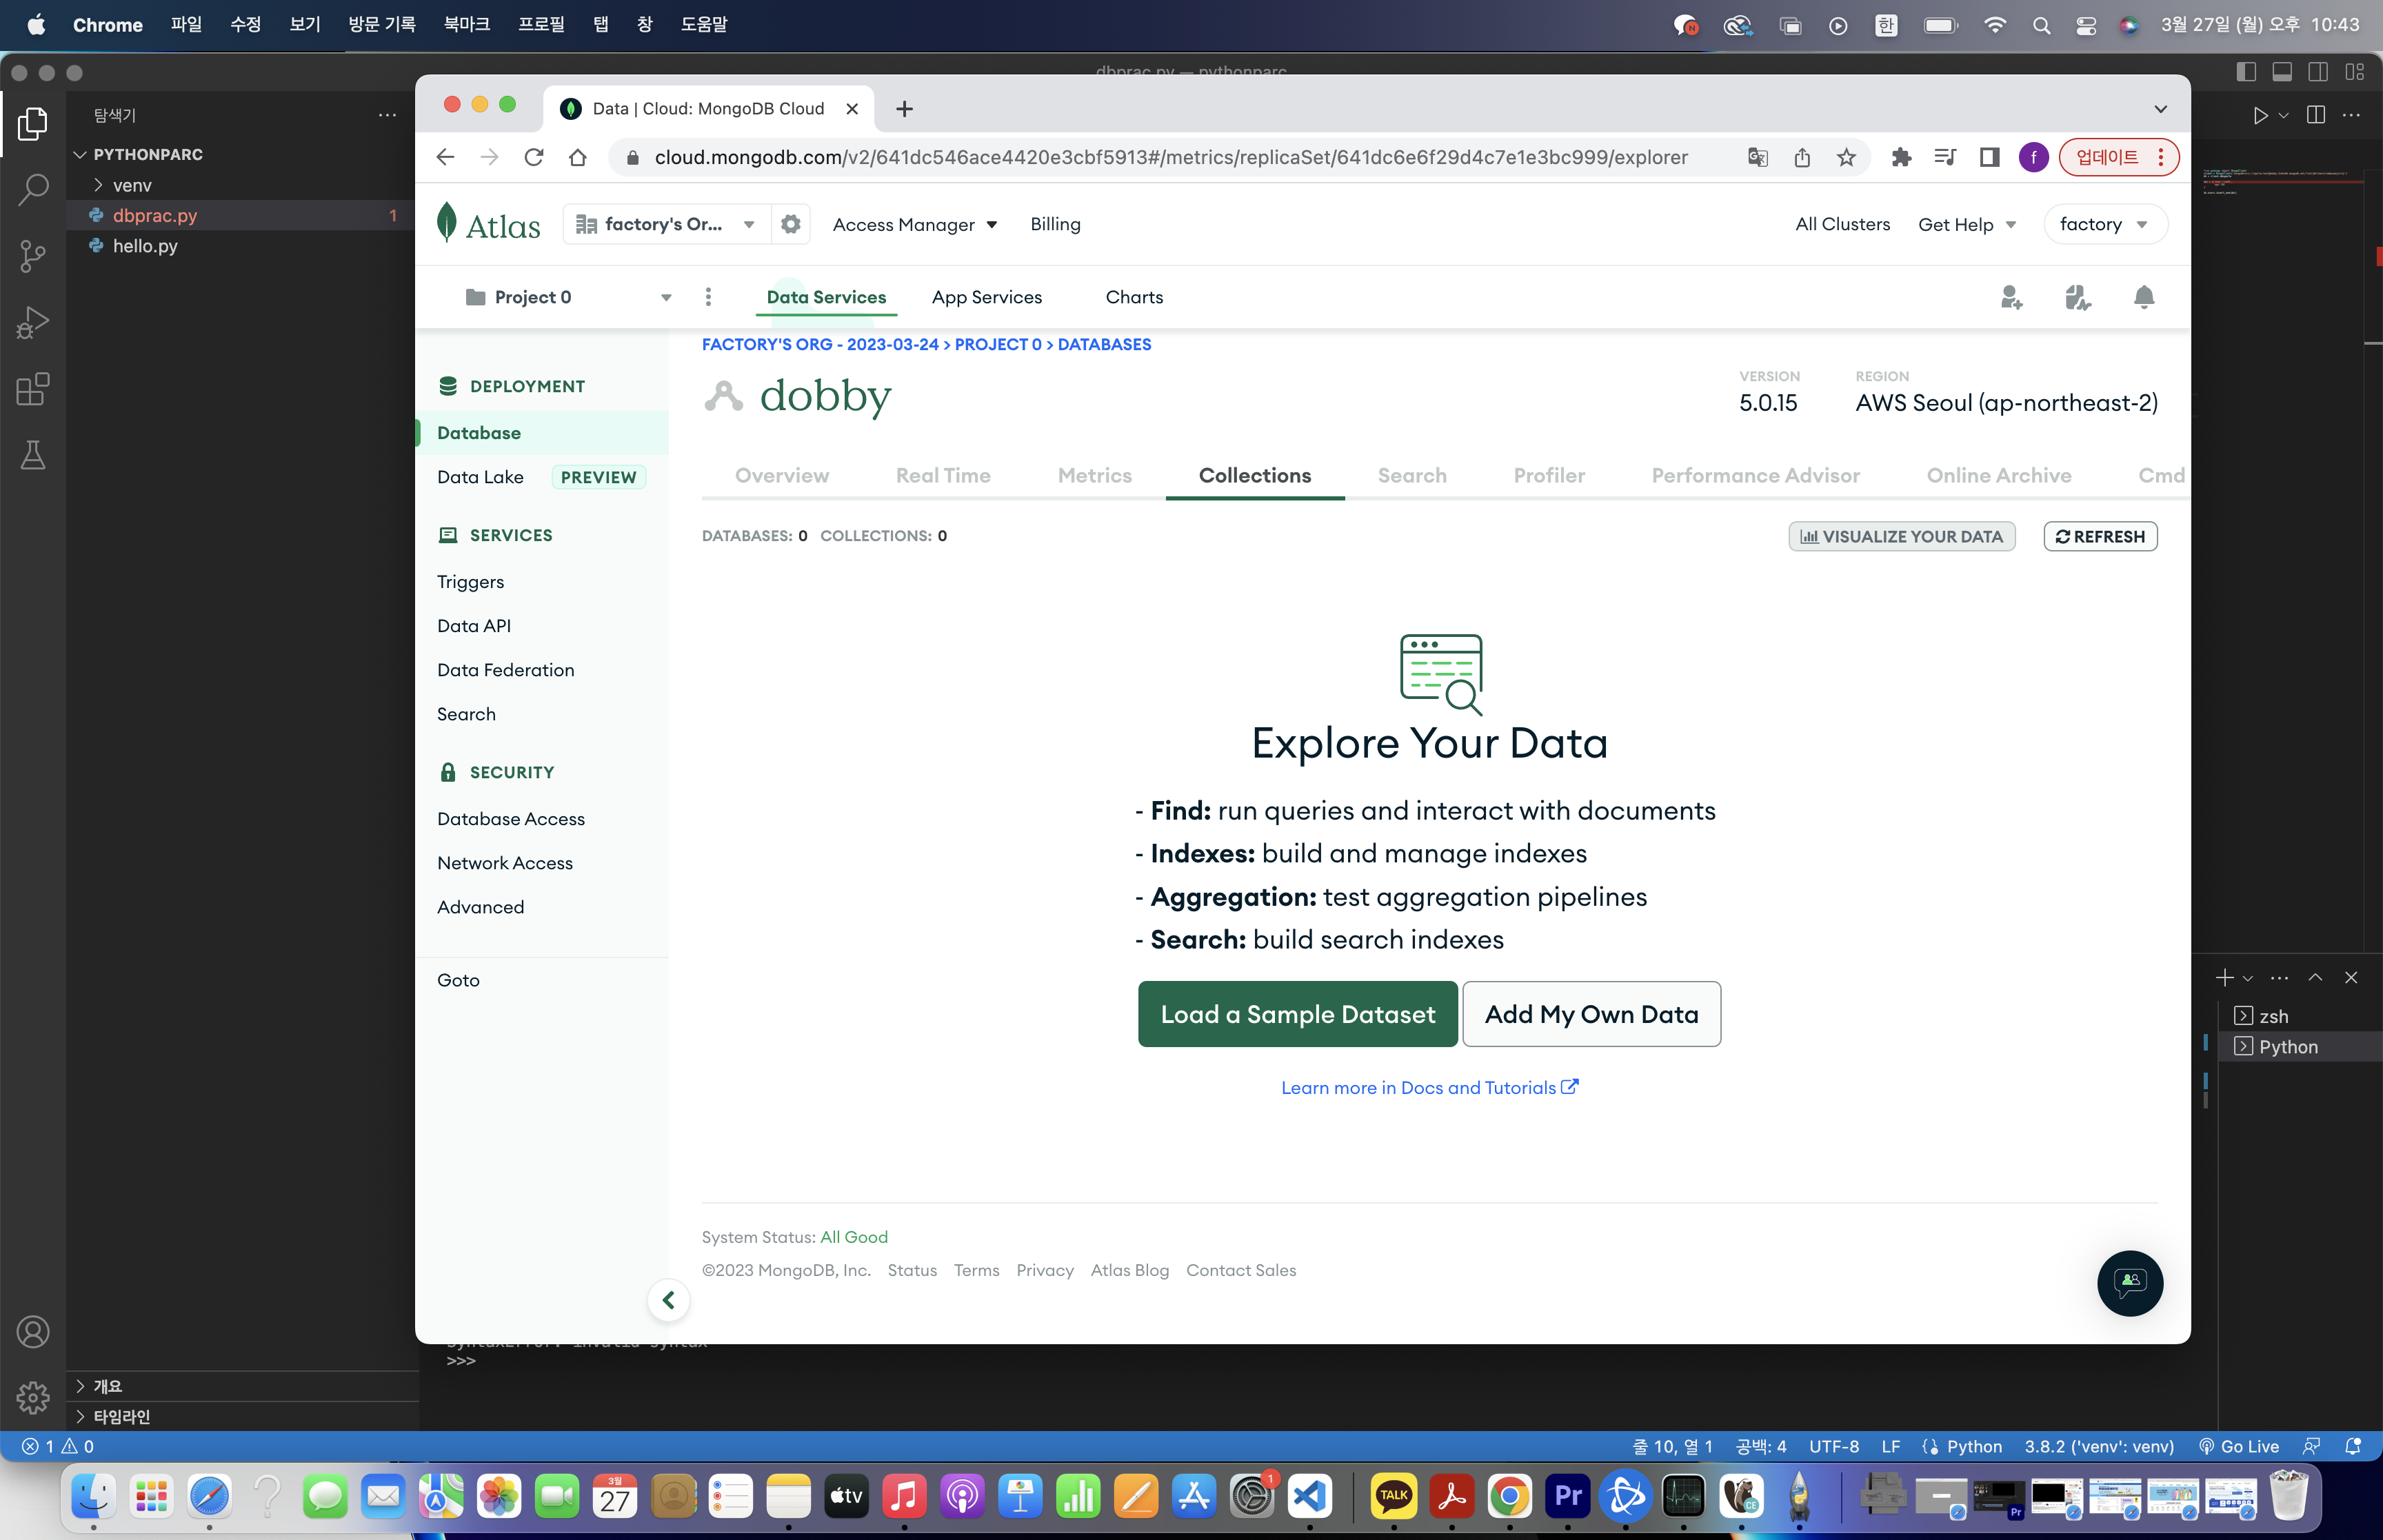2383x1540 pixels.
Task: Open Project 0 selector dropdown
Action: (568, 297)
